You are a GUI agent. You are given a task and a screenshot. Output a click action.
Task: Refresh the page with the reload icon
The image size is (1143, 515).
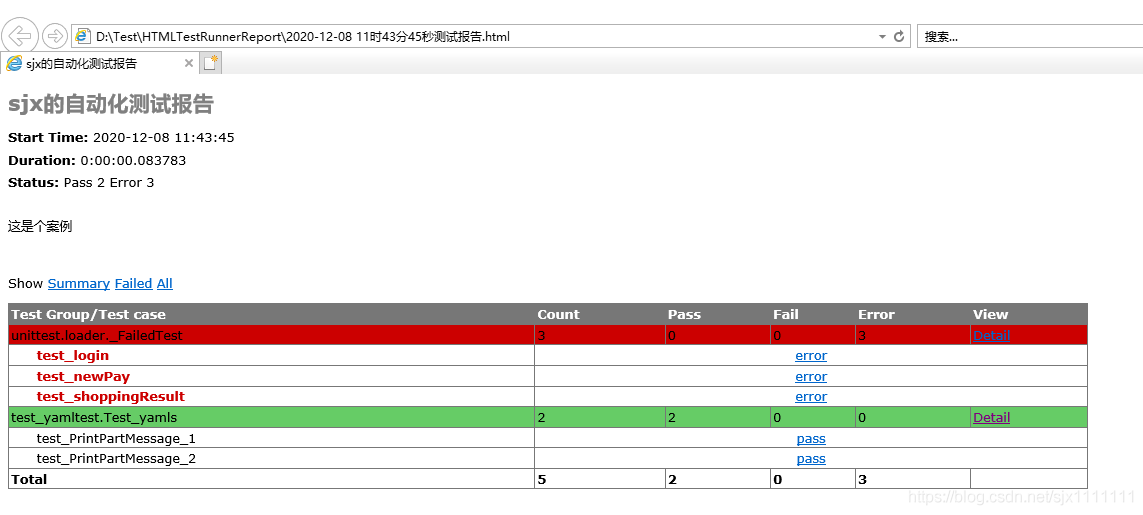point(899,36)
